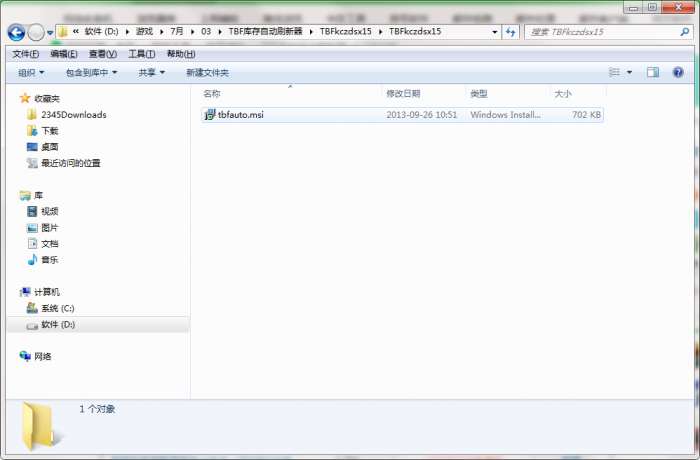This screenshot has height=460, width=700.
Task: Click 03 breadcrumb segment
Action: pos(206,31)
